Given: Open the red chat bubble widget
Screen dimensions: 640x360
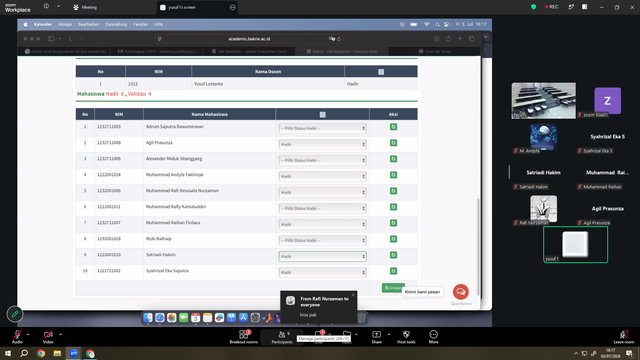Looking at the screenshot, I should [x=461, y=292].
